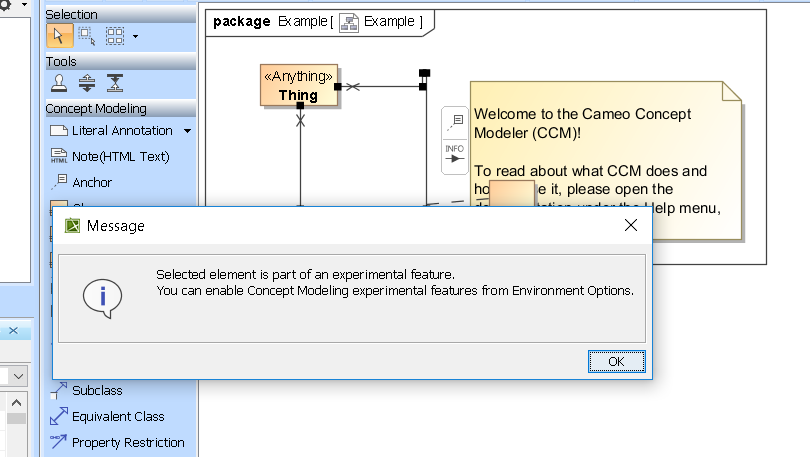Click the anchor smart manipulator beside the note
810x457 pixels.
455,123
